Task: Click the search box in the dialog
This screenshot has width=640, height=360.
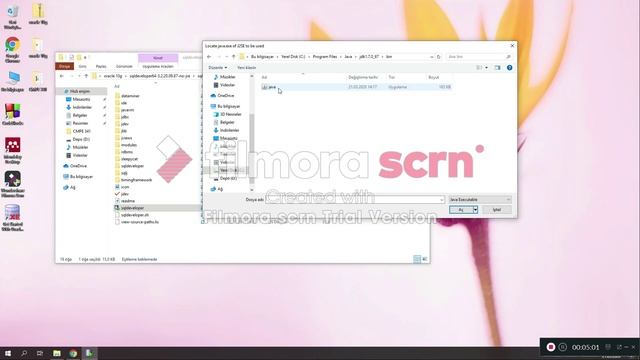Action: (479, 57)
